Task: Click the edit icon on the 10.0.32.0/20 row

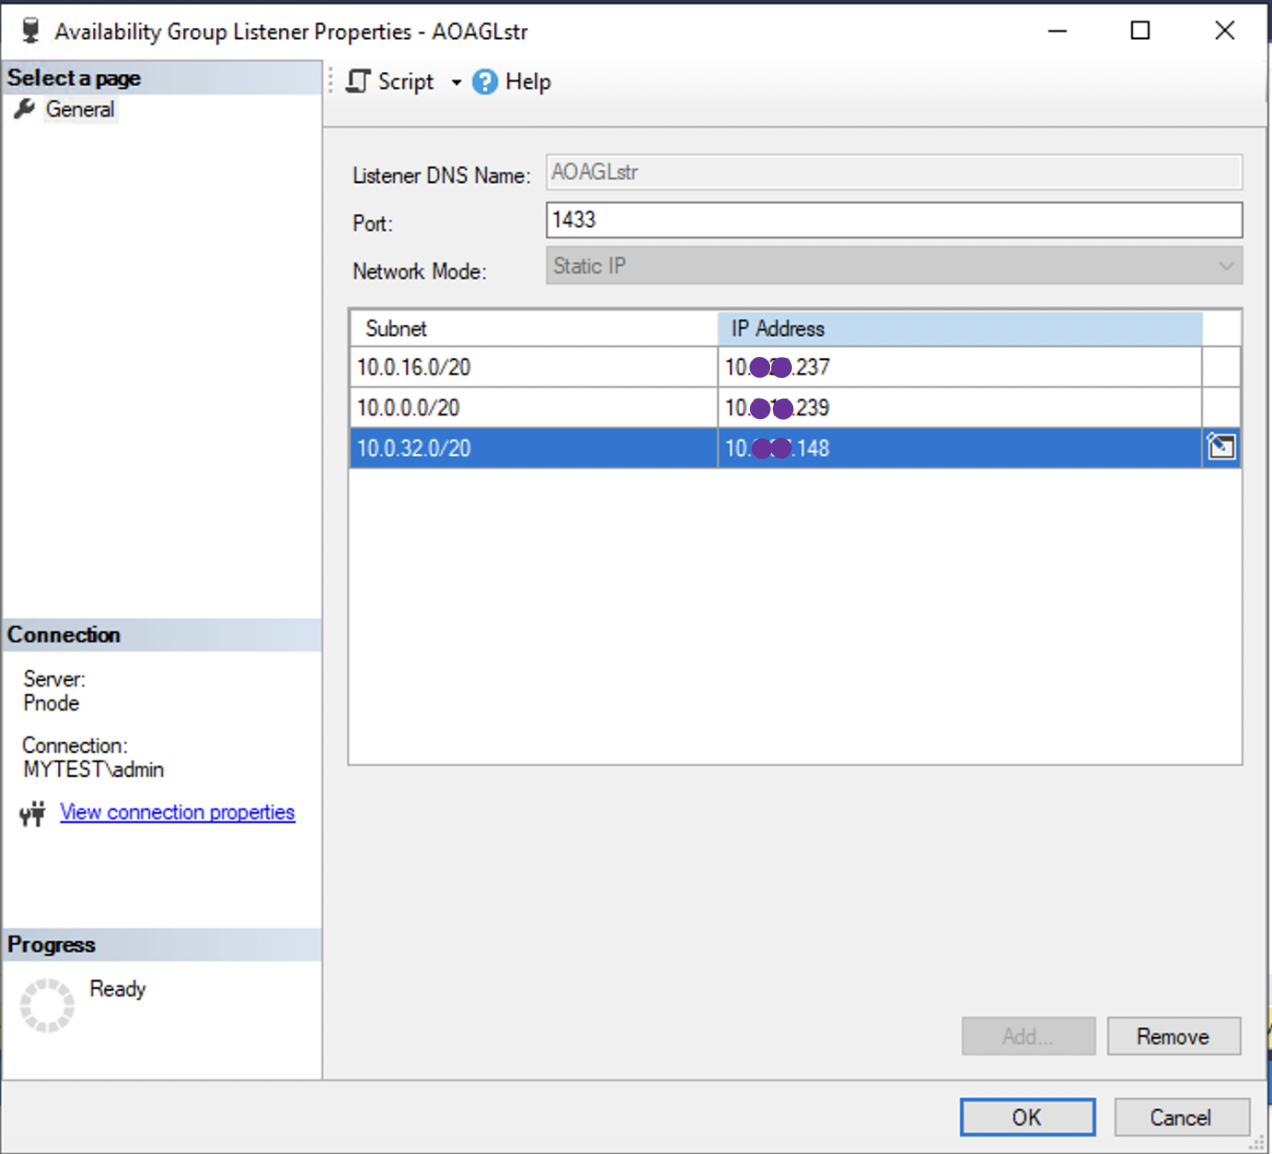Action: point(1221,447)
